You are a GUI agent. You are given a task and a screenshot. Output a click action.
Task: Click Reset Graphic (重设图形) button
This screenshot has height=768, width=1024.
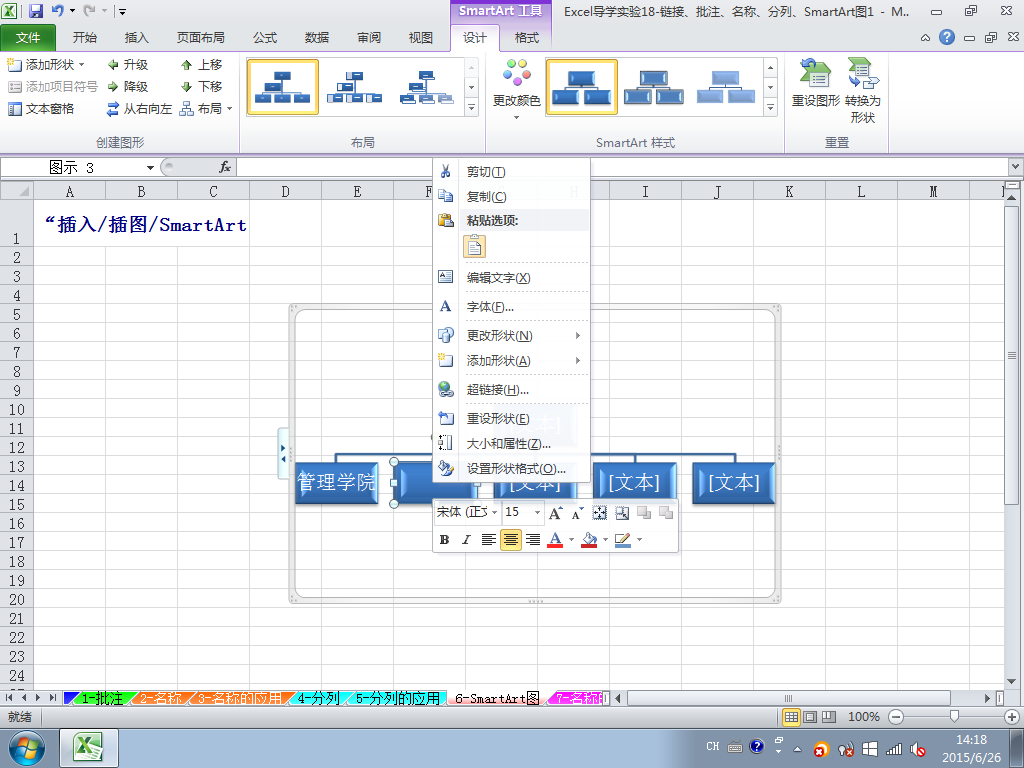(x=816, y=83)
